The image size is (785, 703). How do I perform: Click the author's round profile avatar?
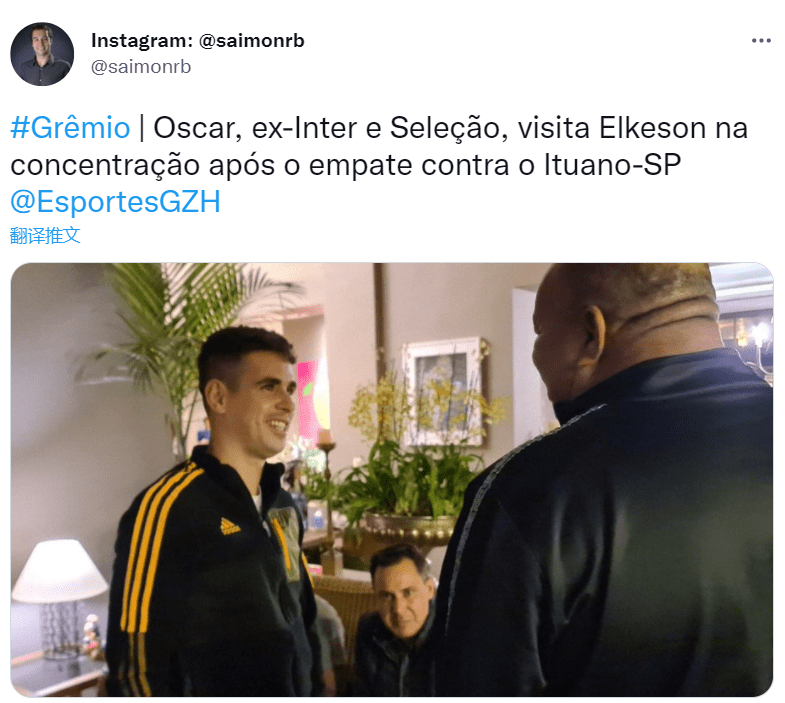point(42,54)
